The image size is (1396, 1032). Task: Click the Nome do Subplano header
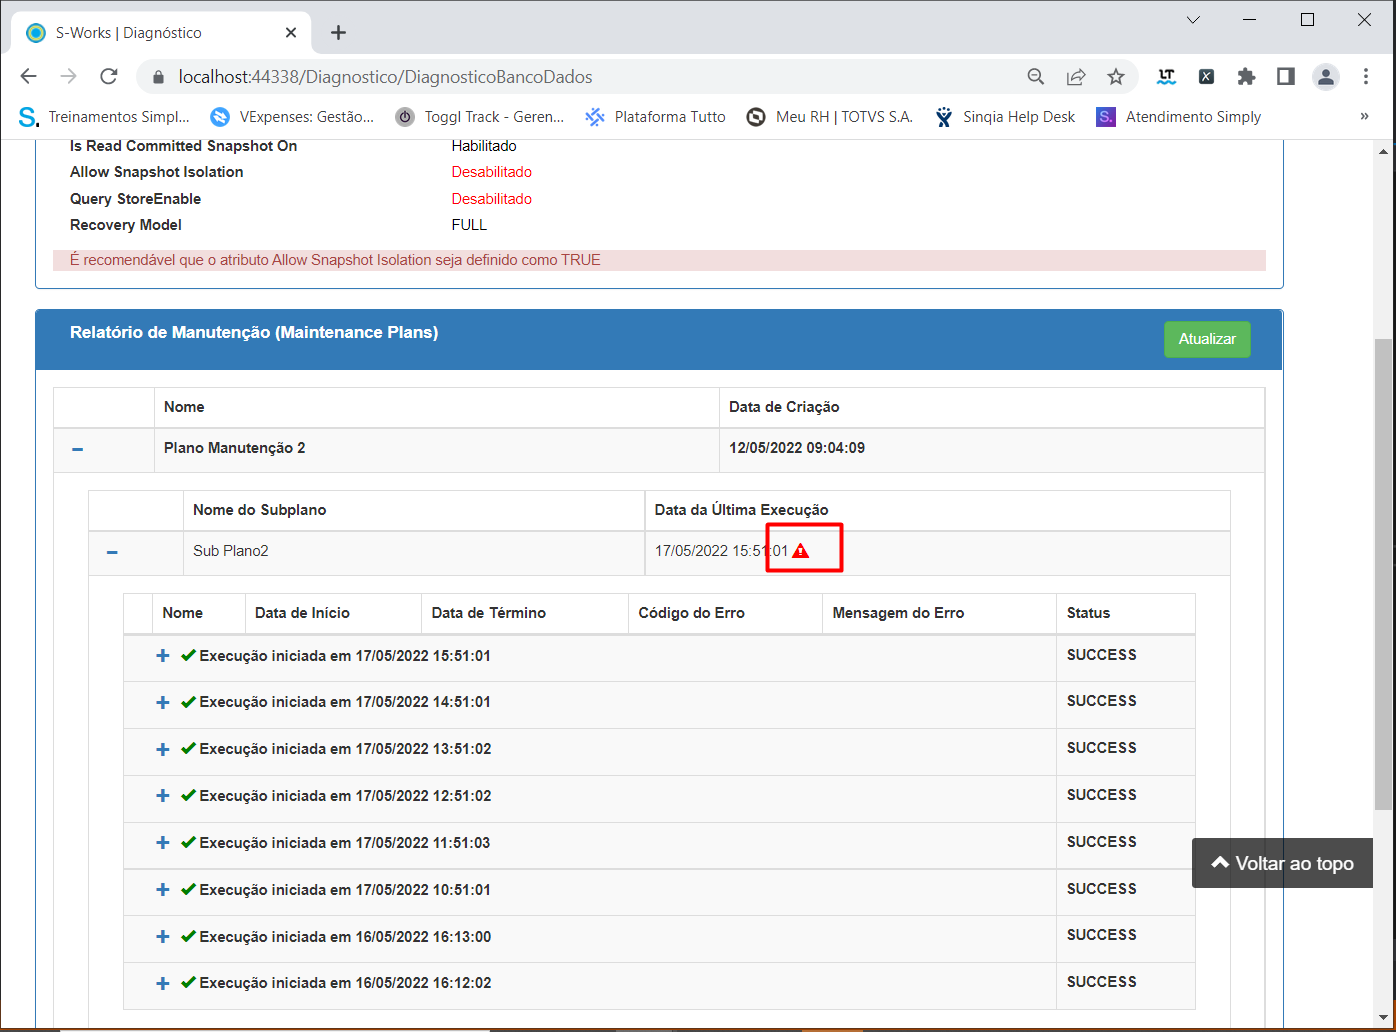pyautogui.click(x=260, y=510)
